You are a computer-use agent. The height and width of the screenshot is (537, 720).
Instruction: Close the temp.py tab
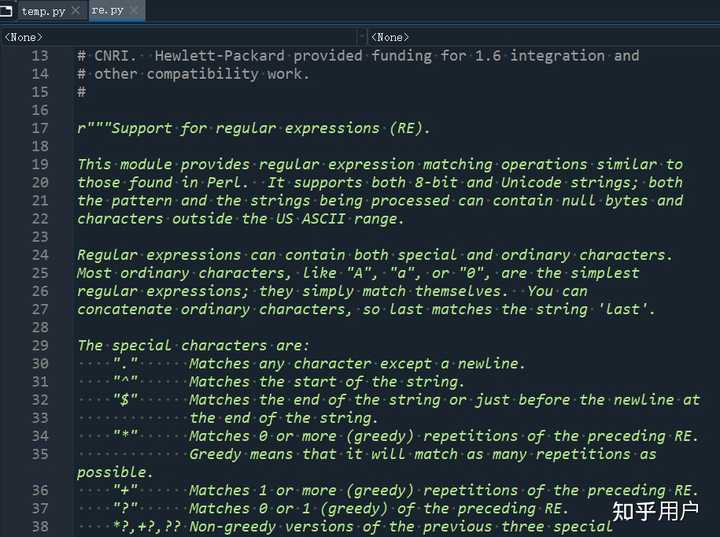point(76,11)
